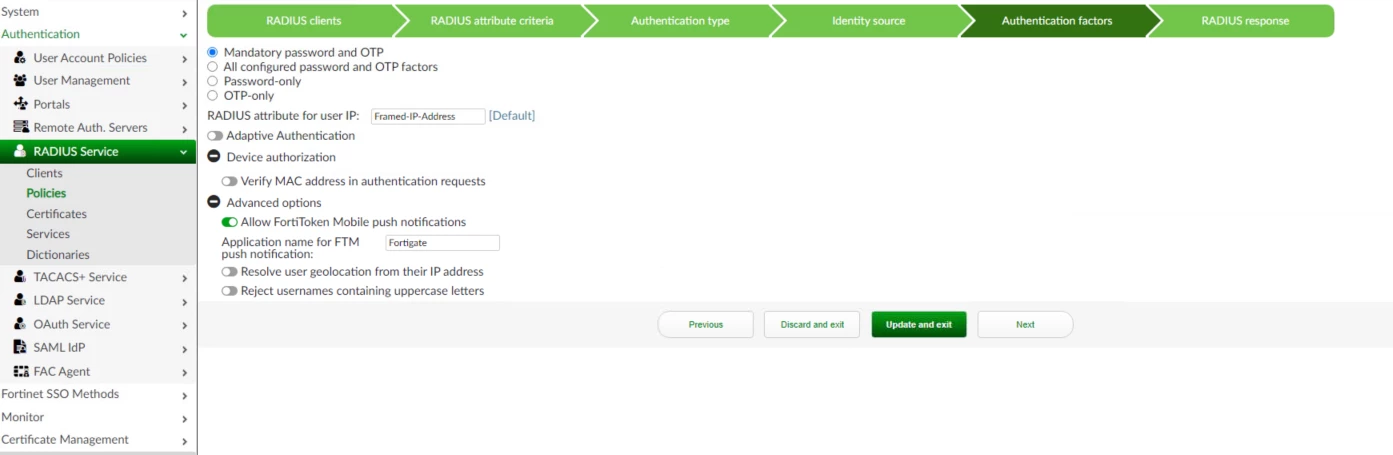Open Services under RADIUS Service
Viewport: 1393px width, 455px height.
pos(48,234)
